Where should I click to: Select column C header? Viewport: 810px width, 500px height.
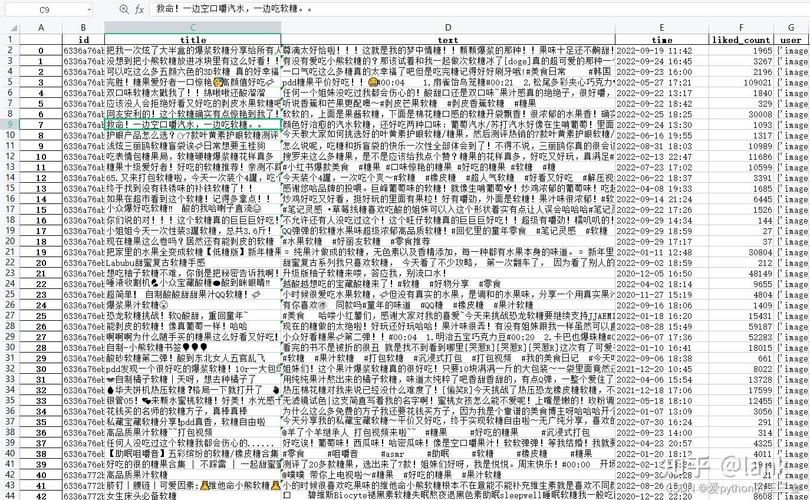[193, 28]
